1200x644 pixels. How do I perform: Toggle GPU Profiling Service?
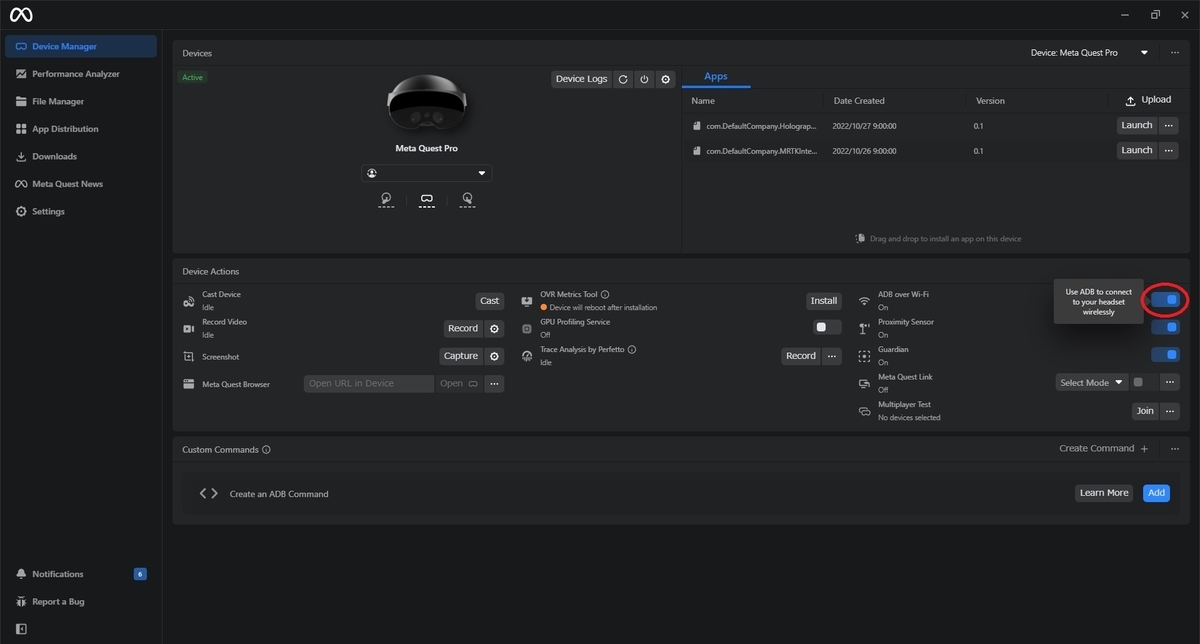827,328
